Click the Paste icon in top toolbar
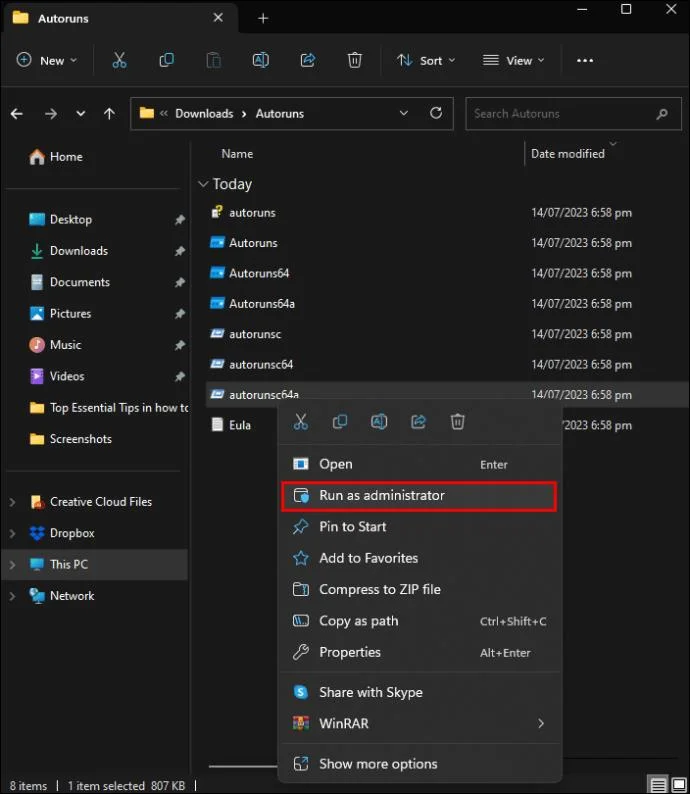The height and width of the screenshot is (794, 690). click(x=213, y=60)
